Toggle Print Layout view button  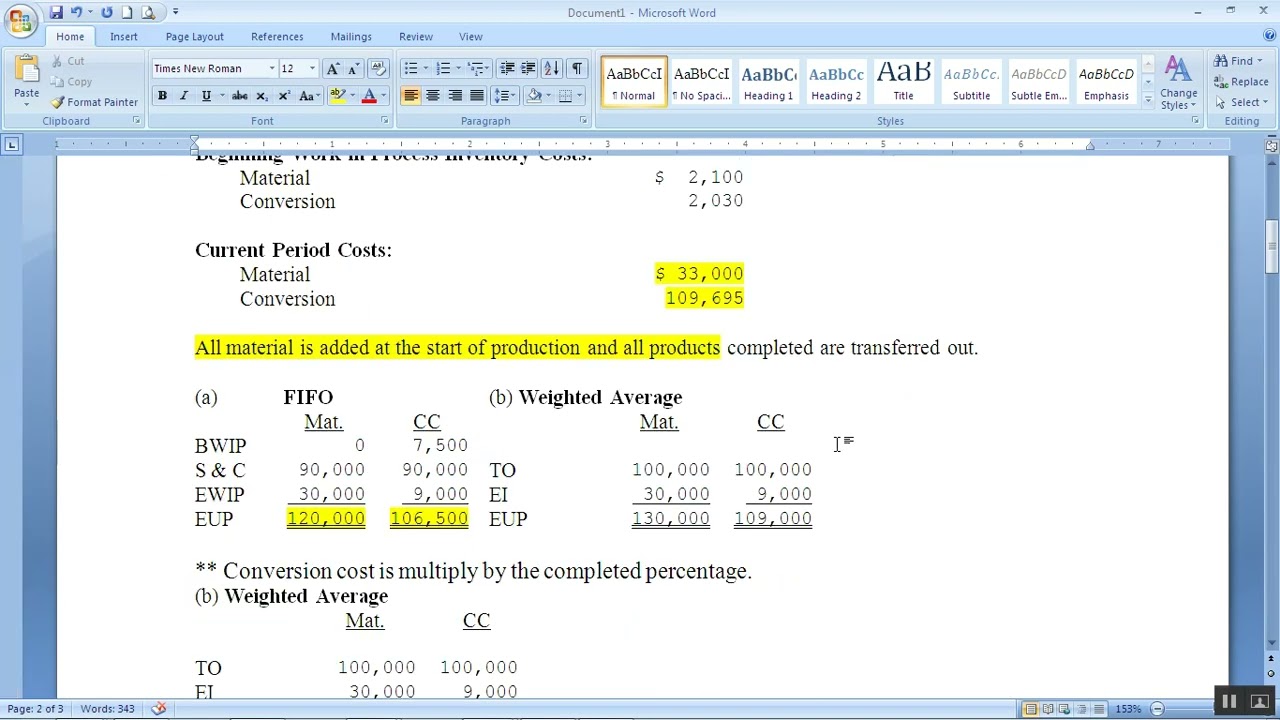[1031, 709]
